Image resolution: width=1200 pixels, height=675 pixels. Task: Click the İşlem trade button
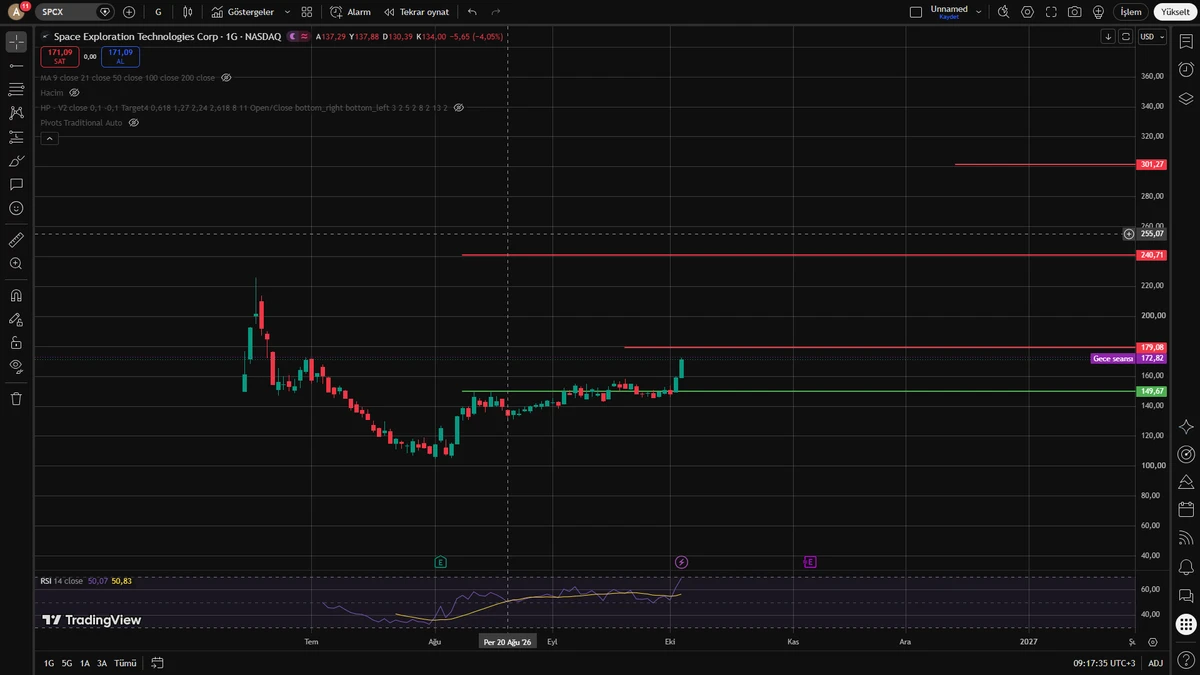1130,12
